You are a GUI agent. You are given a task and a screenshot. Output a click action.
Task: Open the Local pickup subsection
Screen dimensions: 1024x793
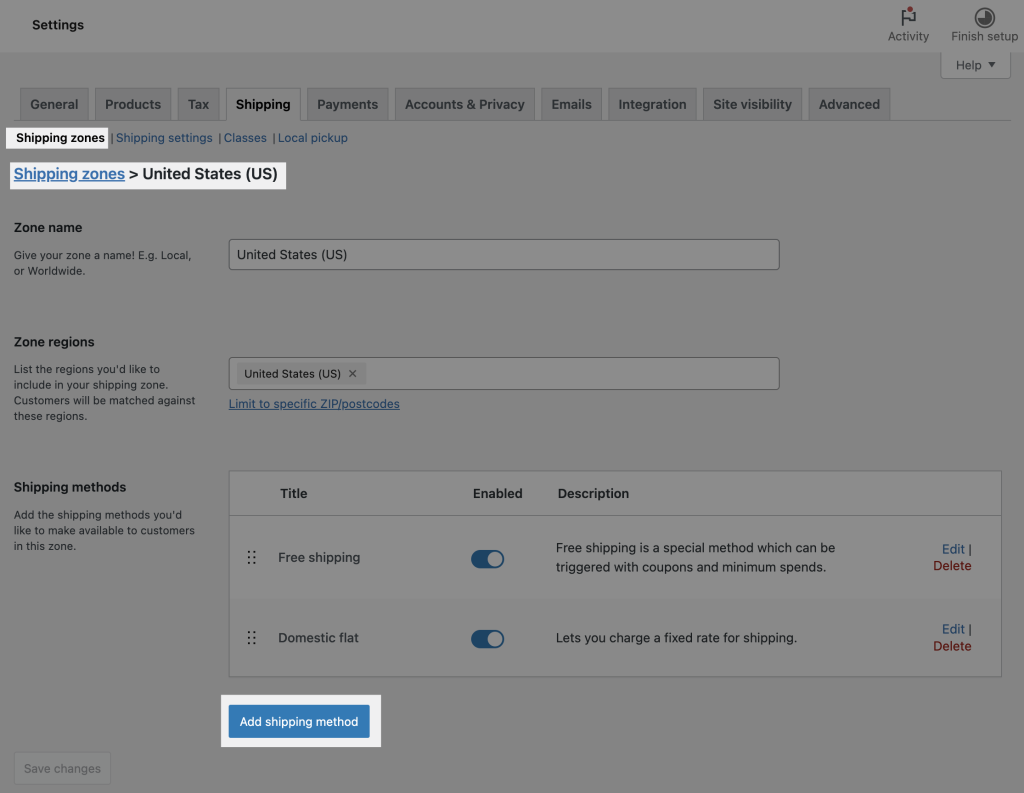(x=313, y=137)
